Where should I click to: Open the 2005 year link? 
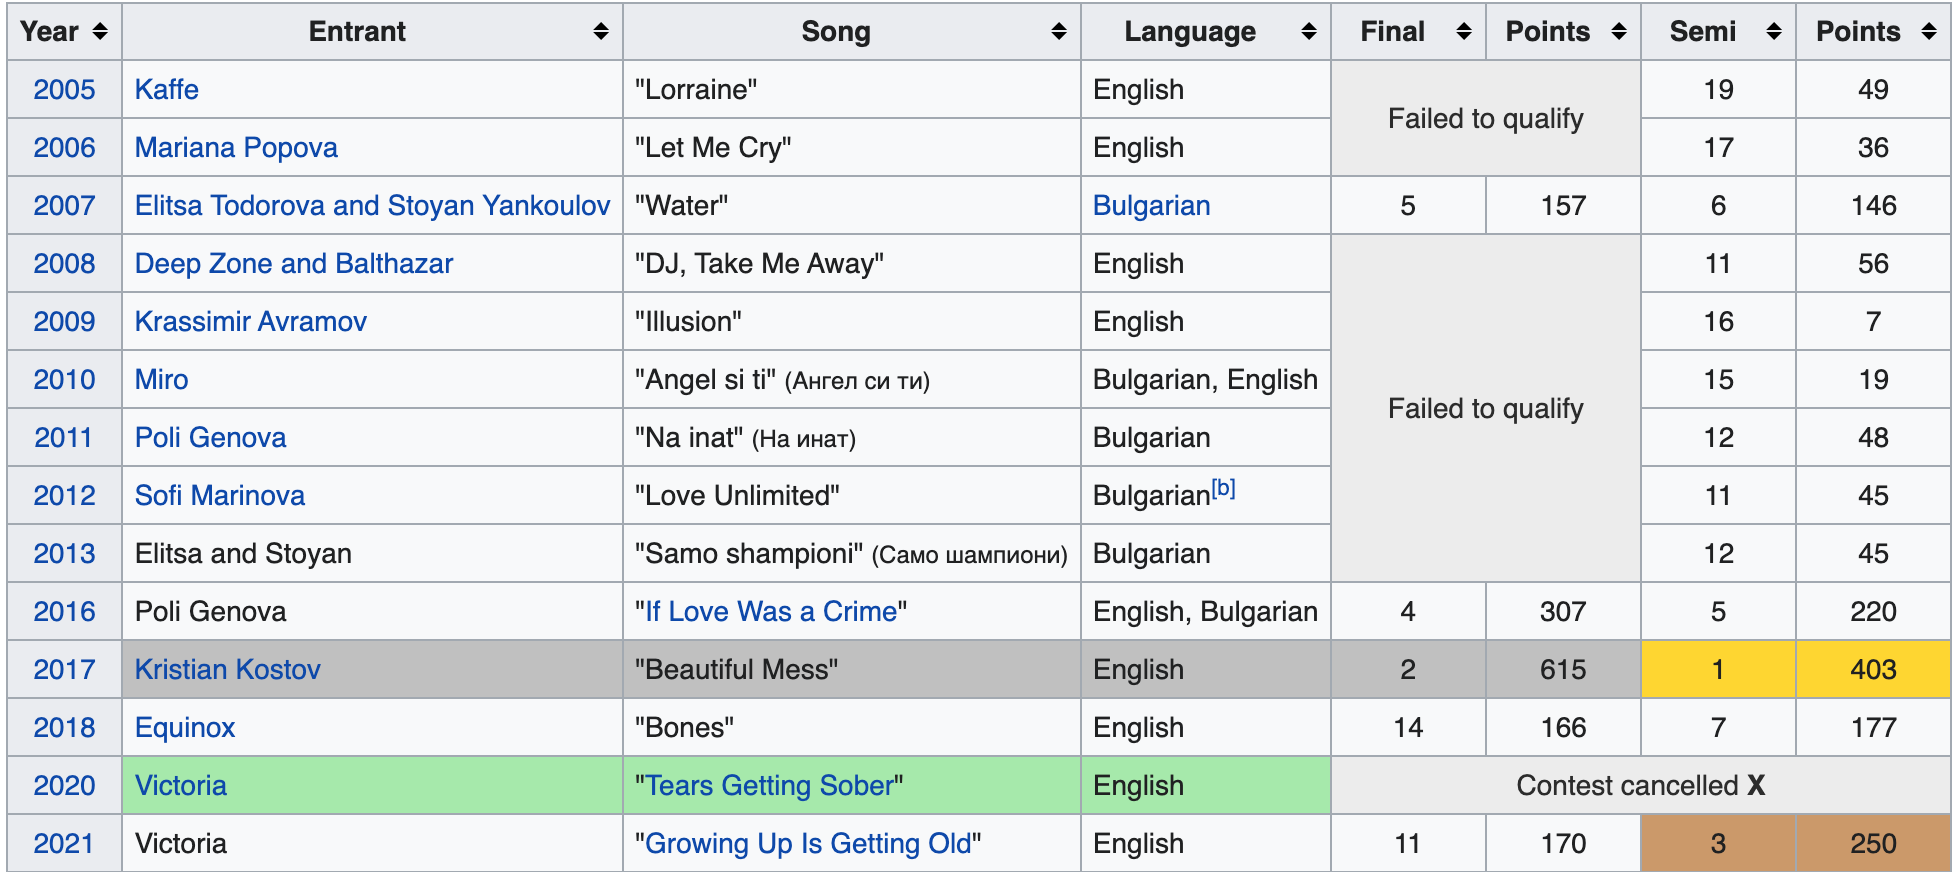tap(64, 90)
